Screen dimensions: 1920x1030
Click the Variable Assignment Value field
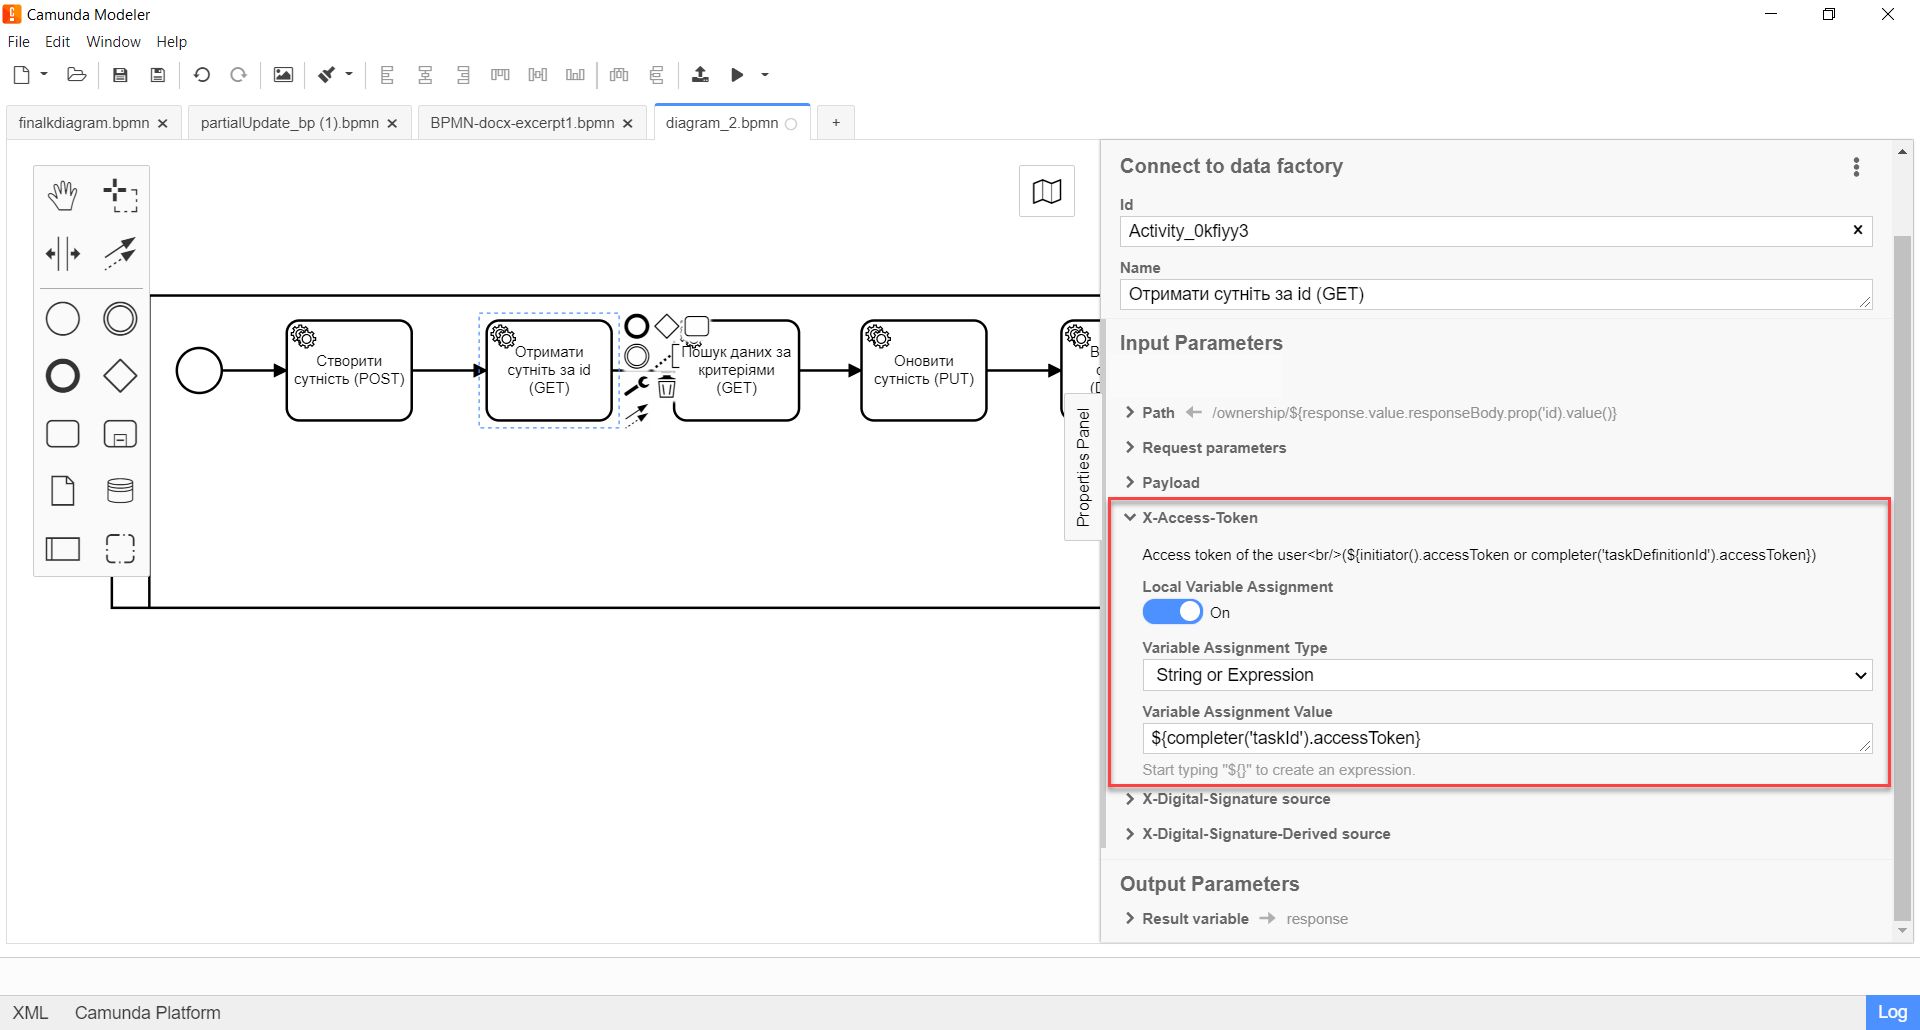(1507, 738)
